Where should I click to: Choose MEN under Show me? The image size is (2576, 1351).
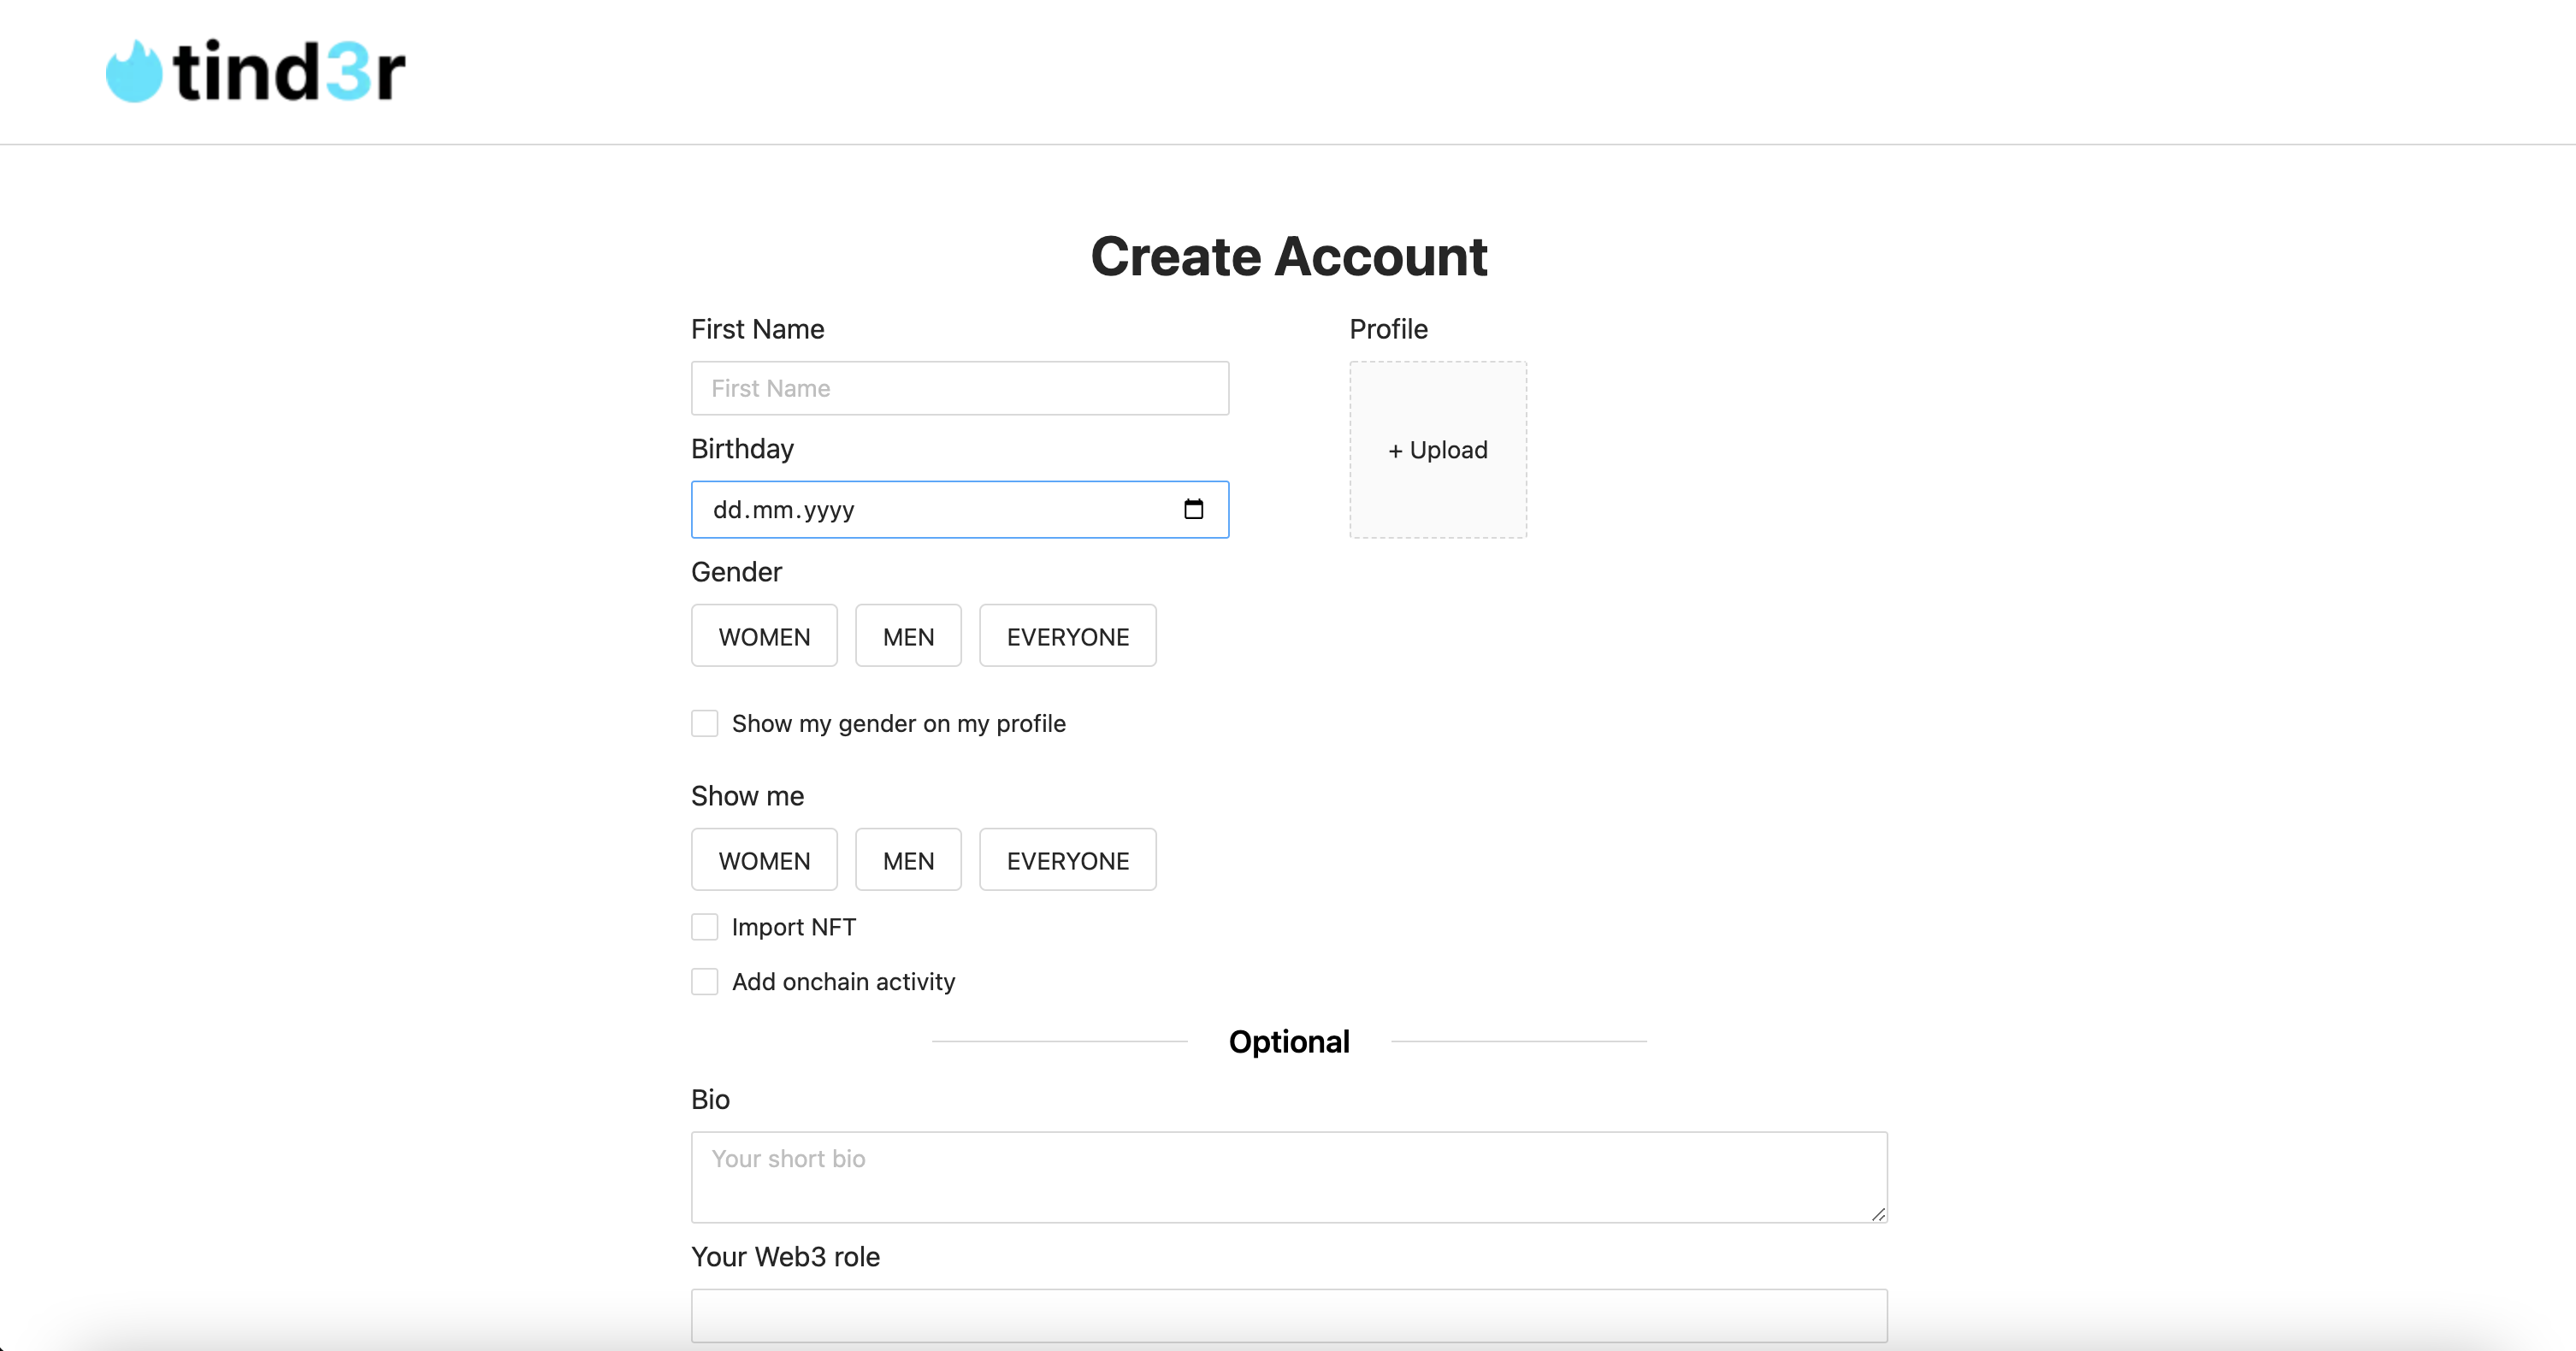tap(908, 860)
